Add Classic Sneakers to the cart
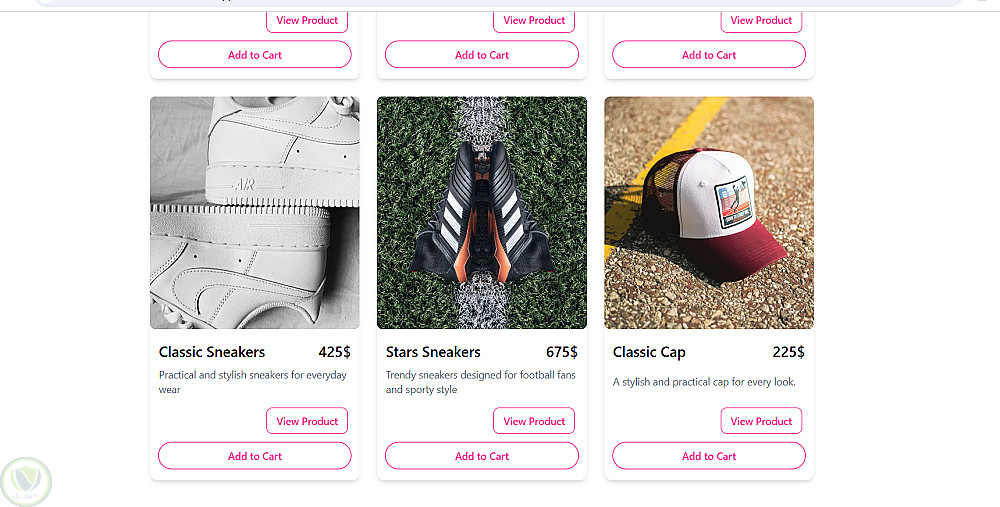Screen dimensions: 1000x507 (x=254, y=456)
